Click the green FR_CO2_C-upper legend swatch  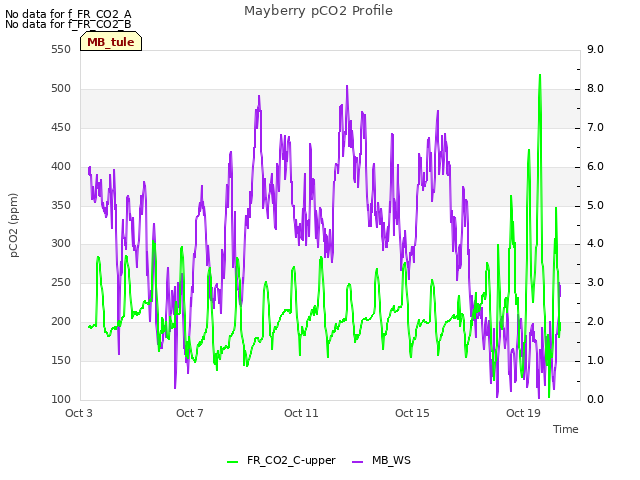click(233, 462)
